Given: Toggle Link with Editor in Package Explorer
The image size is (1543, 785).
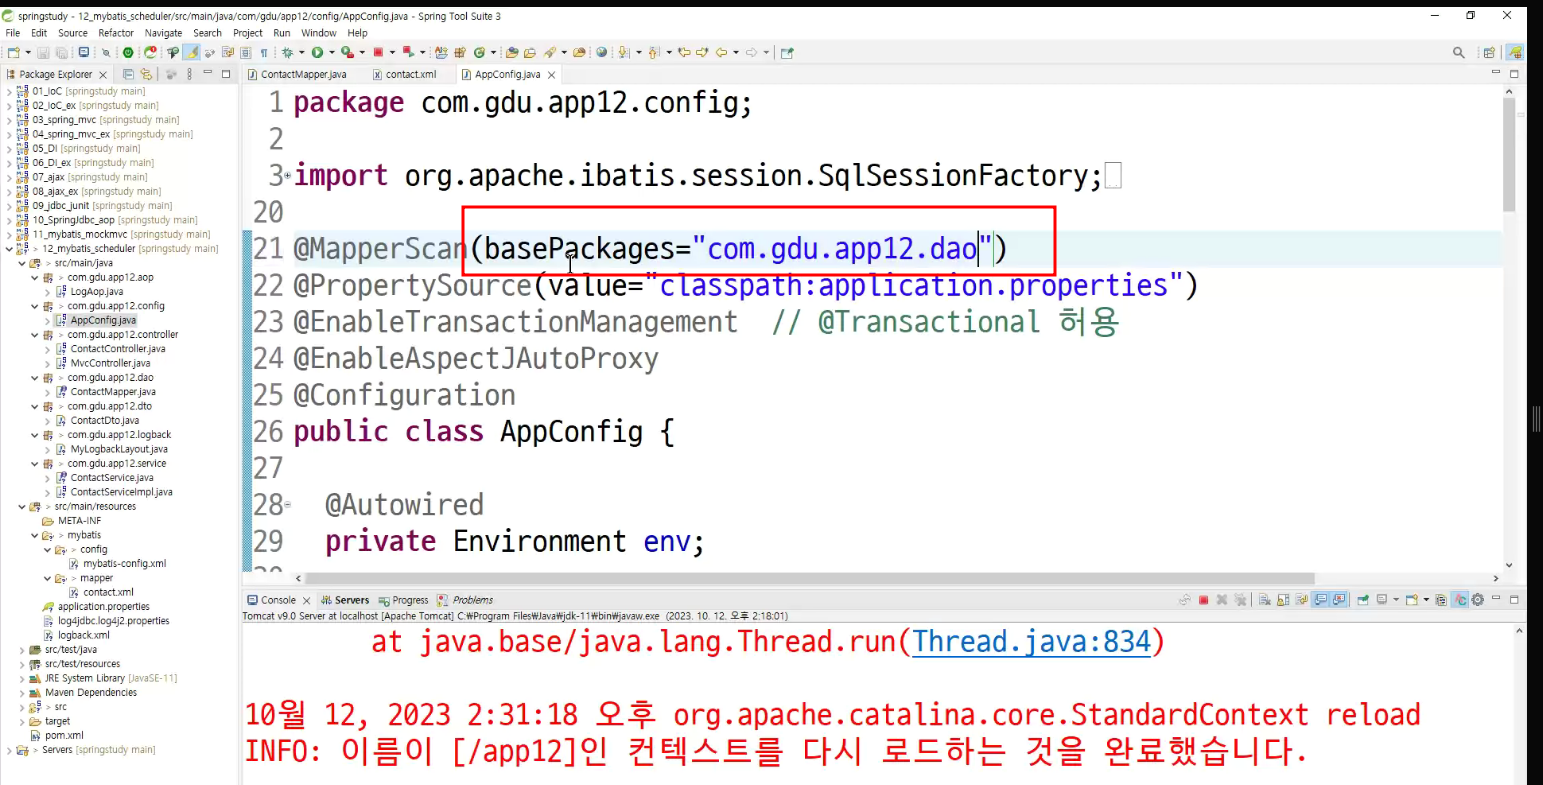Looking at the screenshot, I should coord(146,74).
